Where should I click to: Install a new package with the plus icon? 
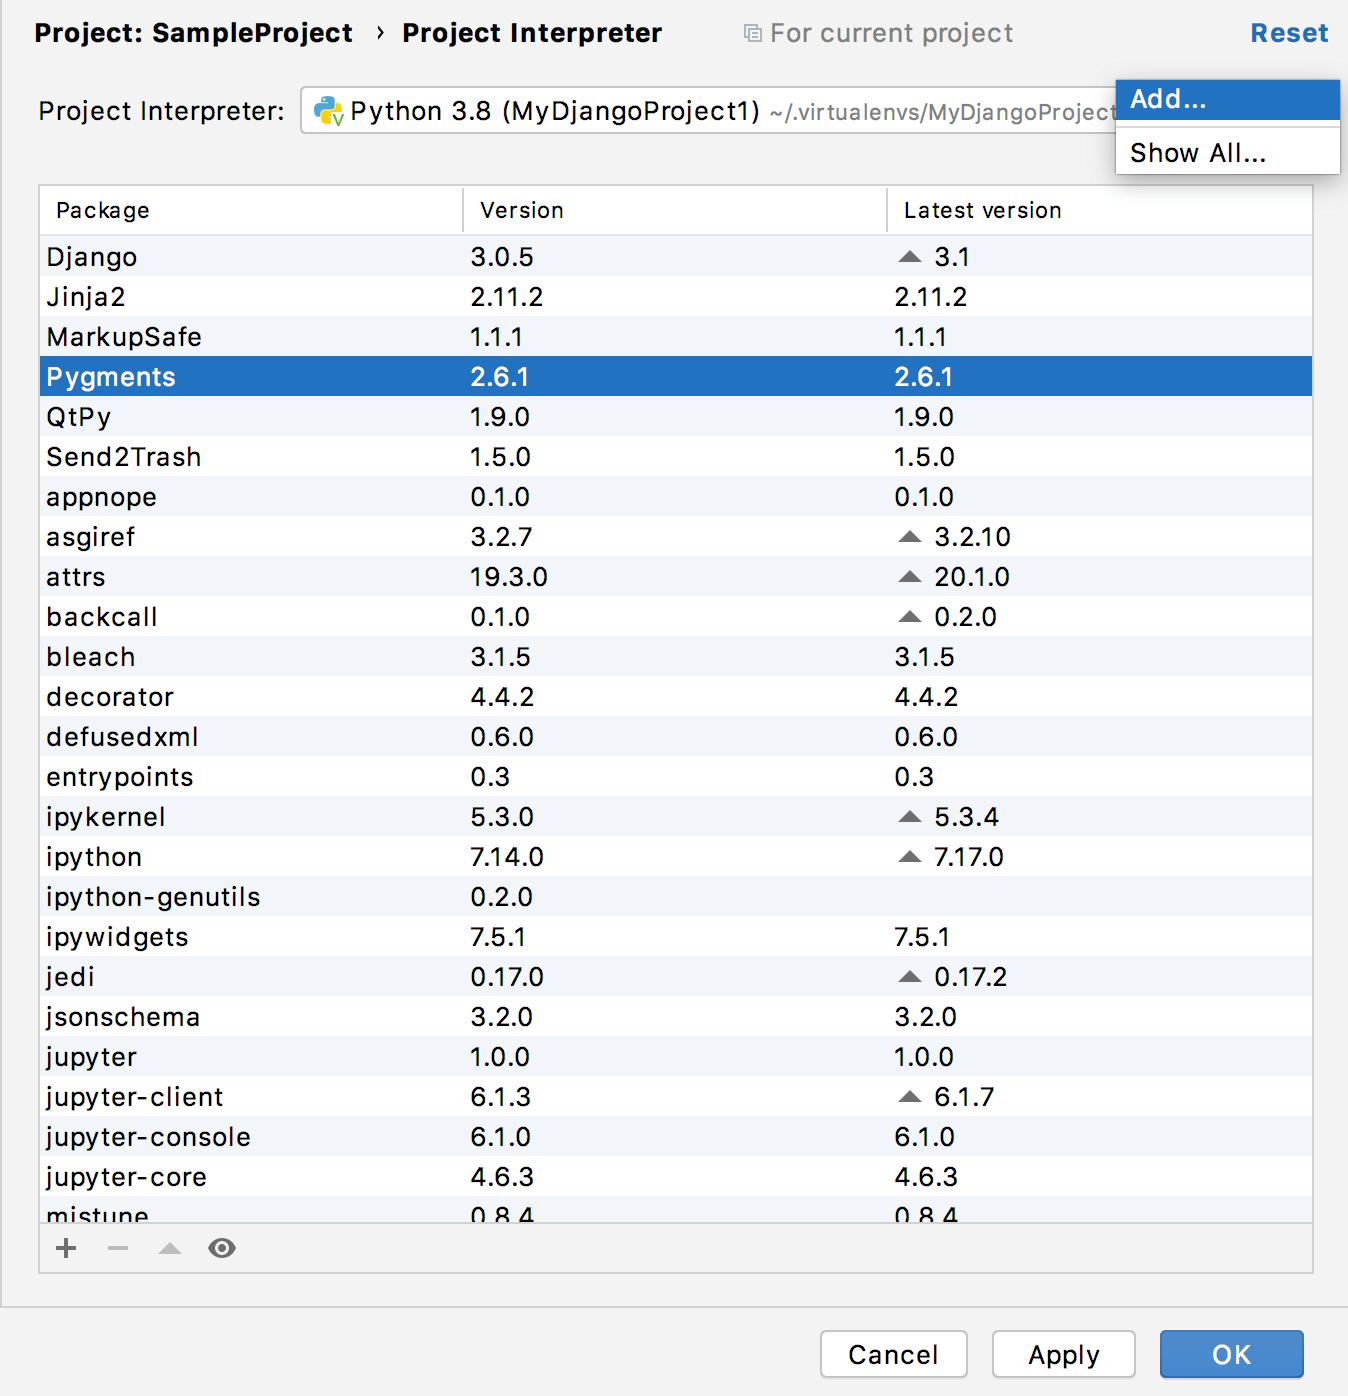coord(65,1248)
